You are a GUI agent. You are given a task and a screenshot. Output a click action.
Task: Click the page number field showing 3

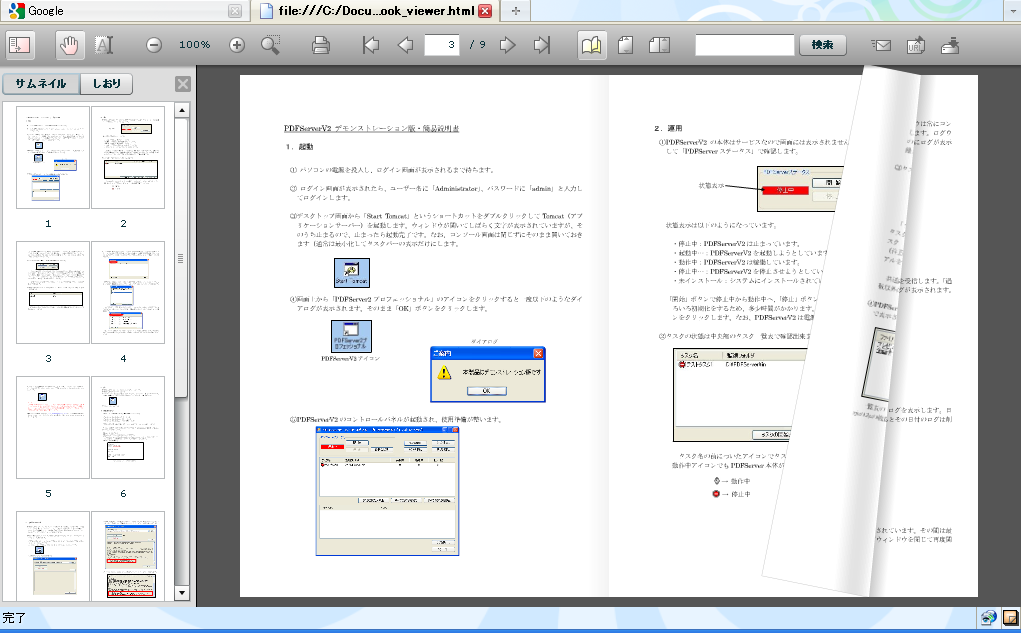point(441,45)
